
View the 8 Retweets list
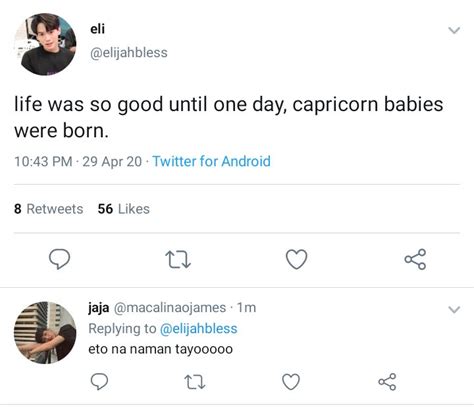tap(49, 209)
